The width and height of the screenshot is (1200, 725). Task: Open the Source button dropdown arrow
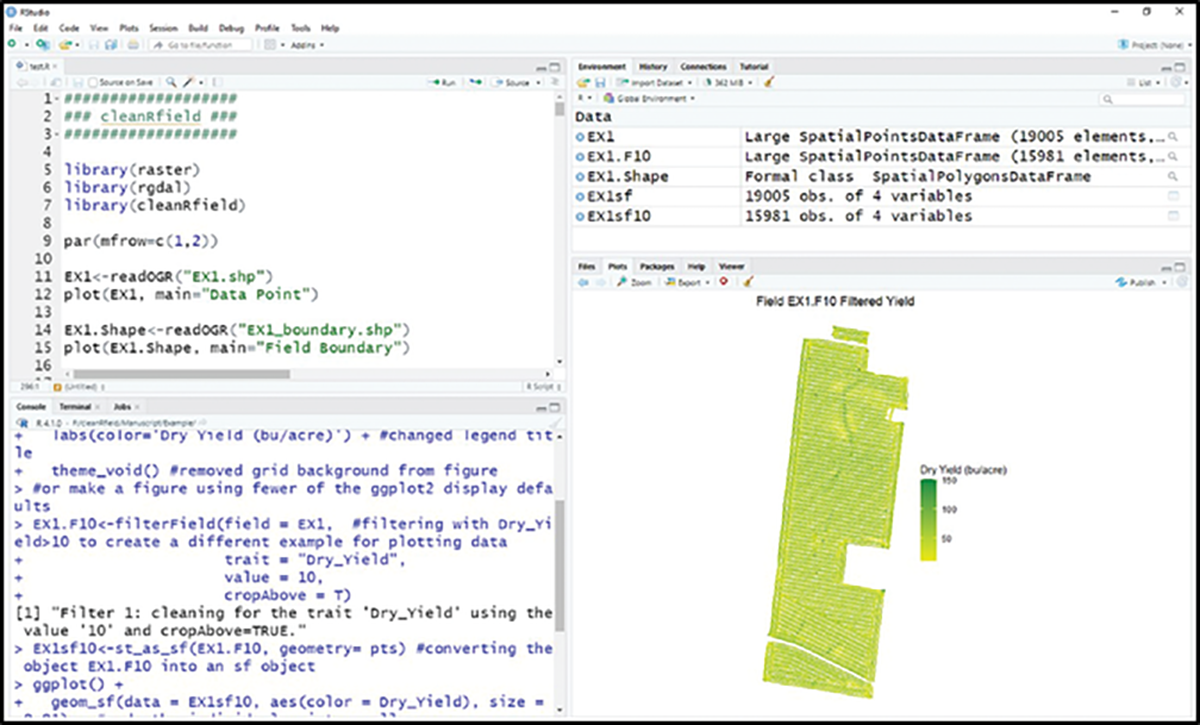click(538, 82)
